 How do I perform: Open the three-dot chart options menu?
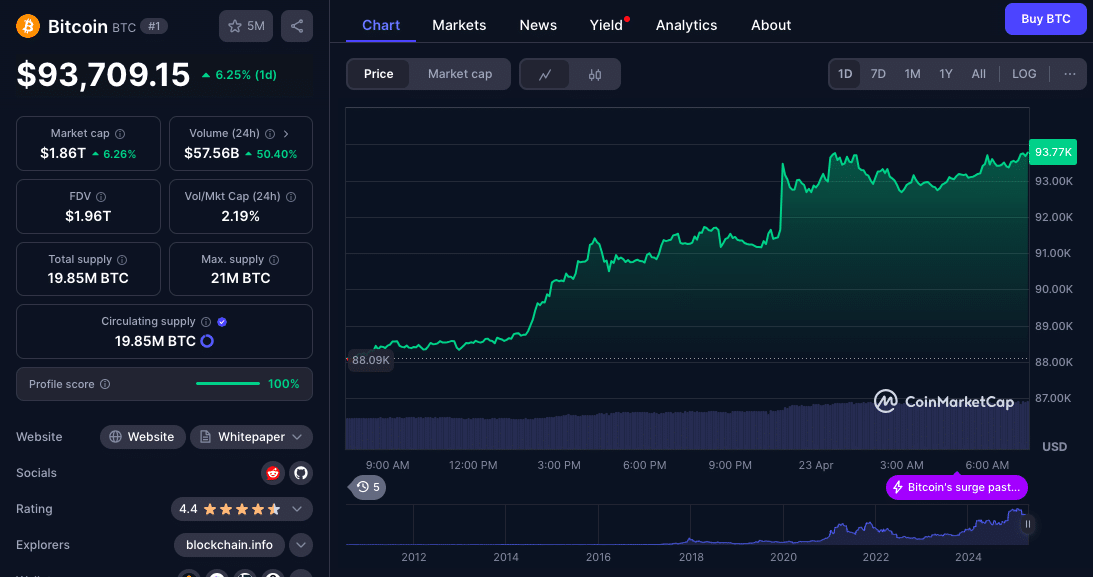coord(1069,74)
